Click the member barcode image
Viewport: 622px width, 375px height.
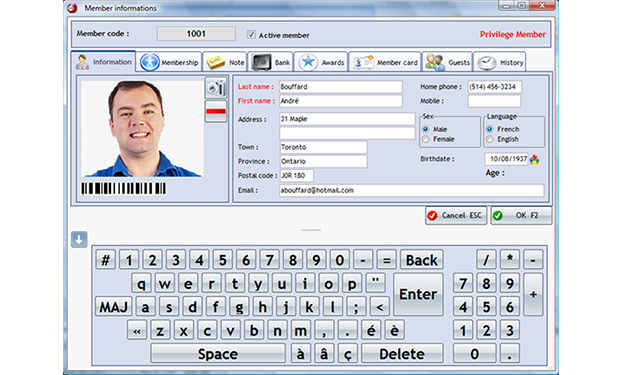pyautogui.click(x=124, y=188)
